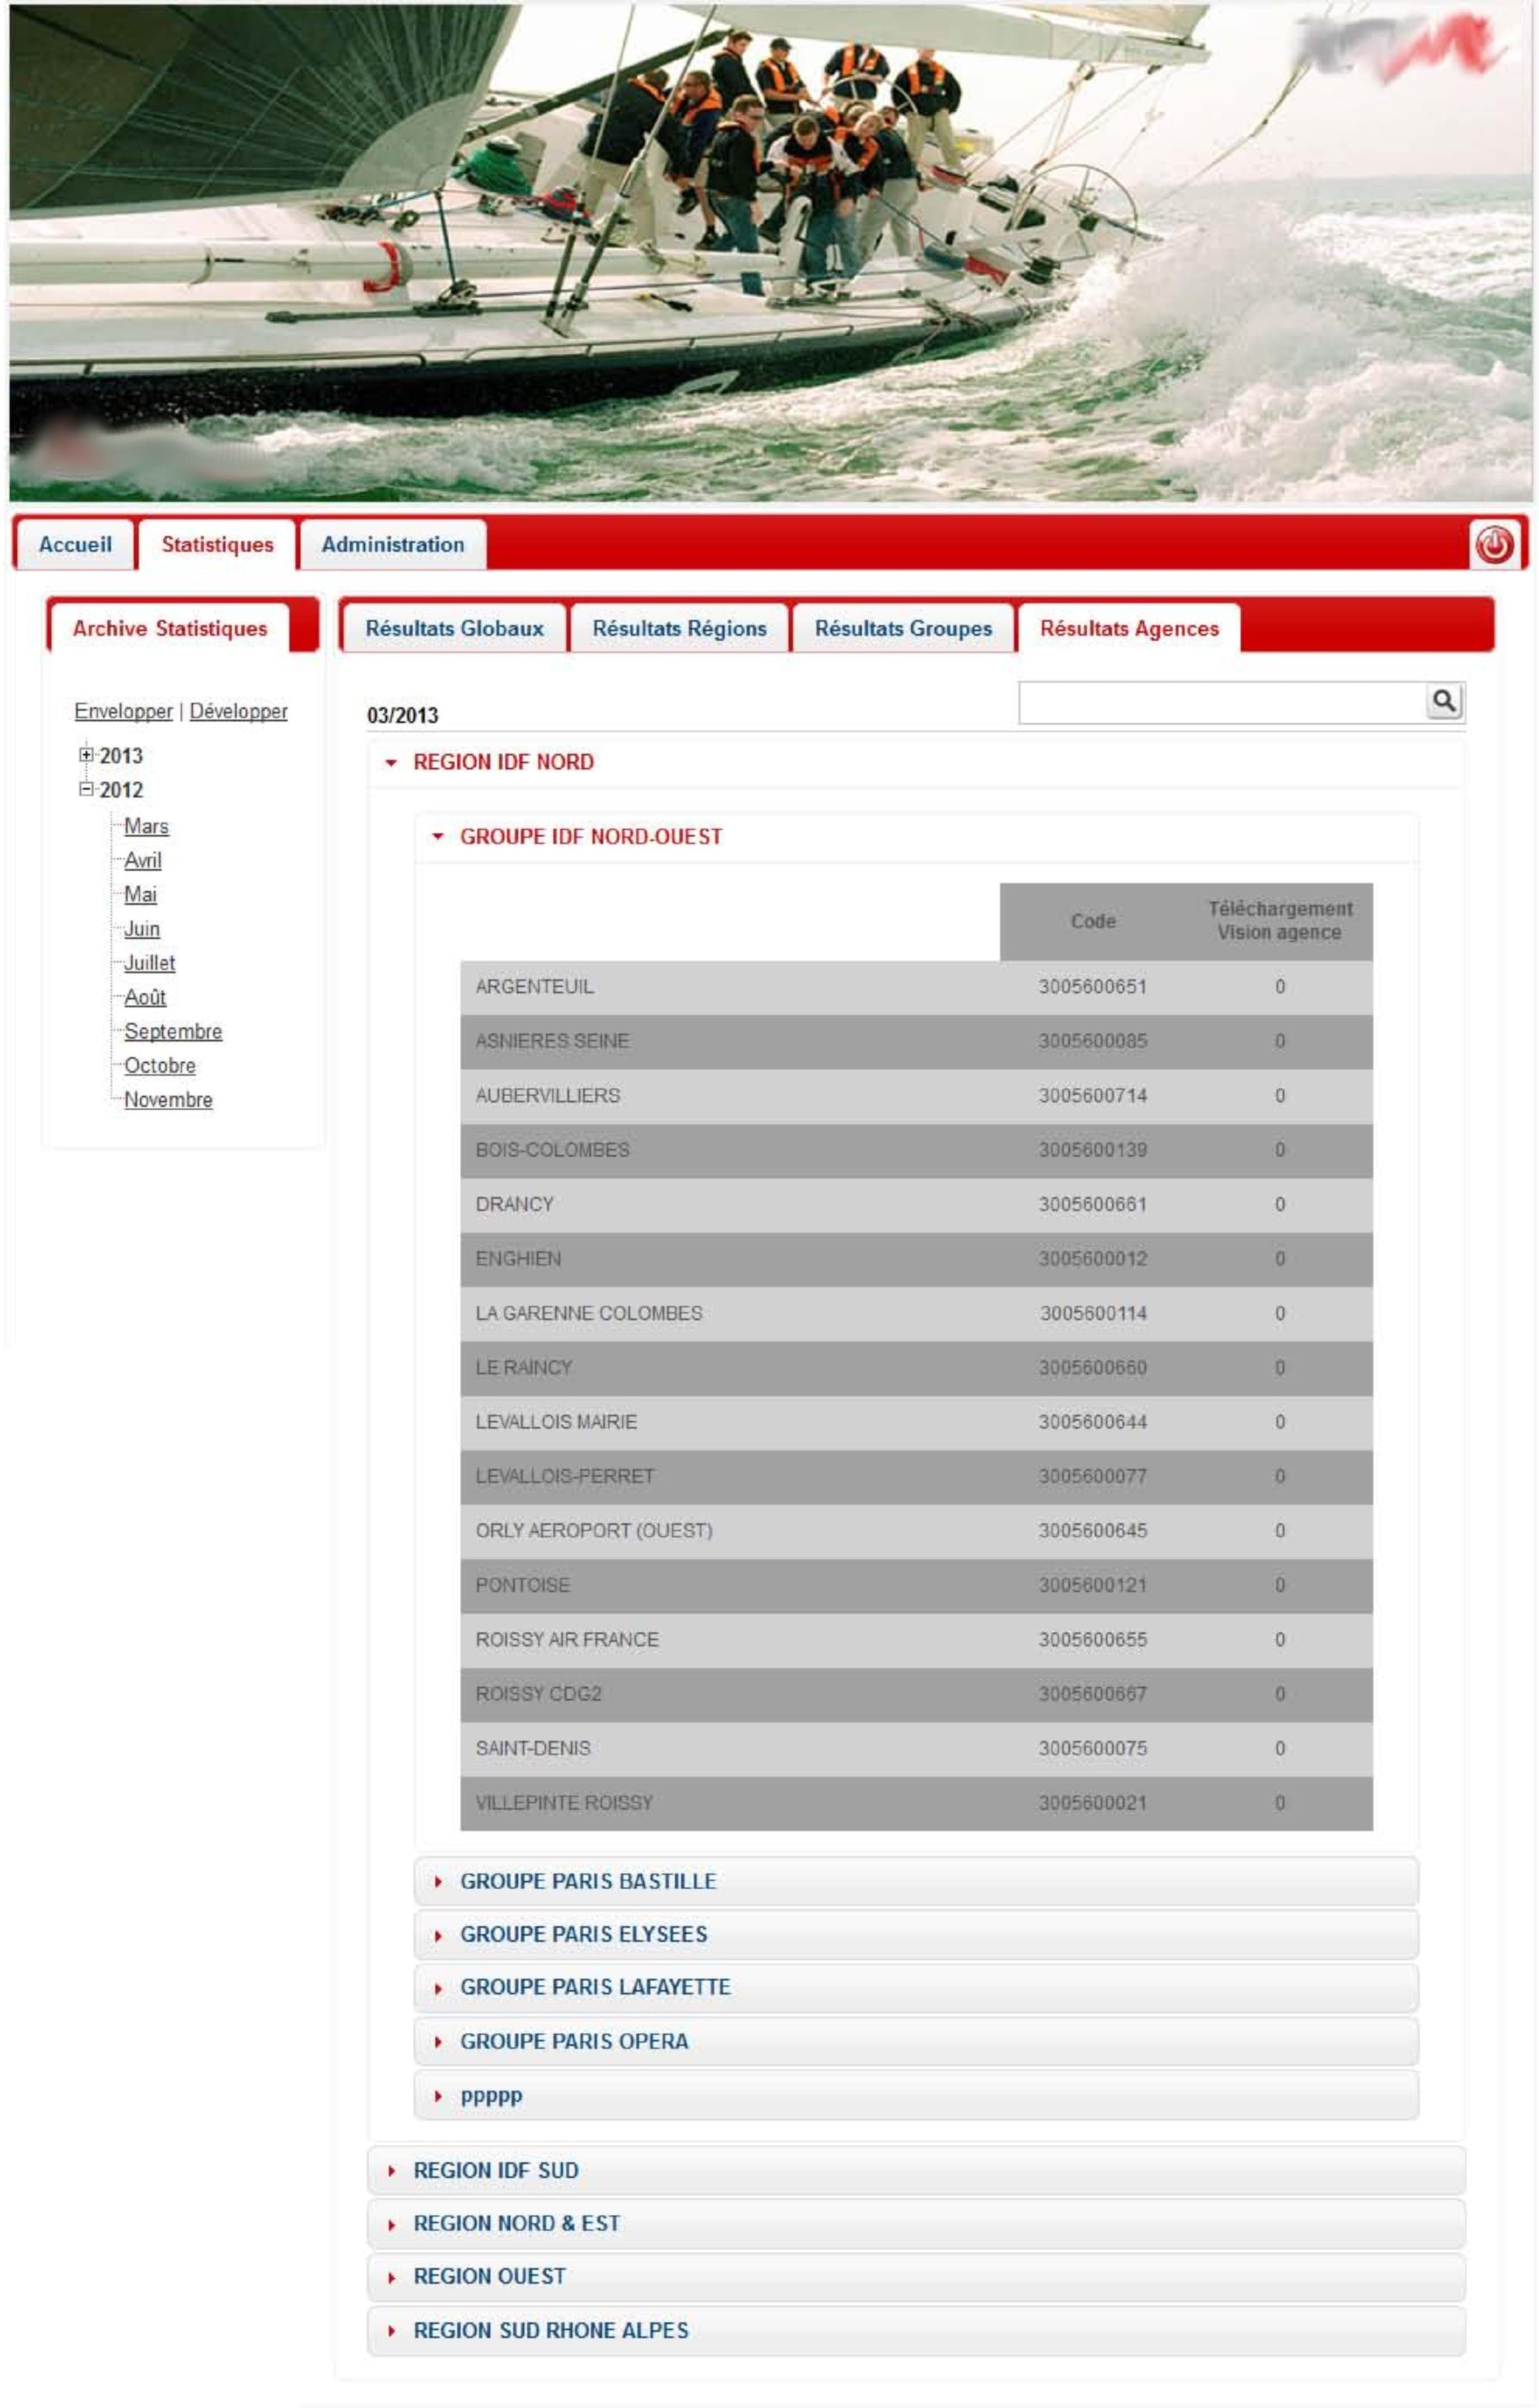Screen dimensions: 1539x2408
Task: Click the Code column header
Action: pyautogui.click(x=1093, y=921)
